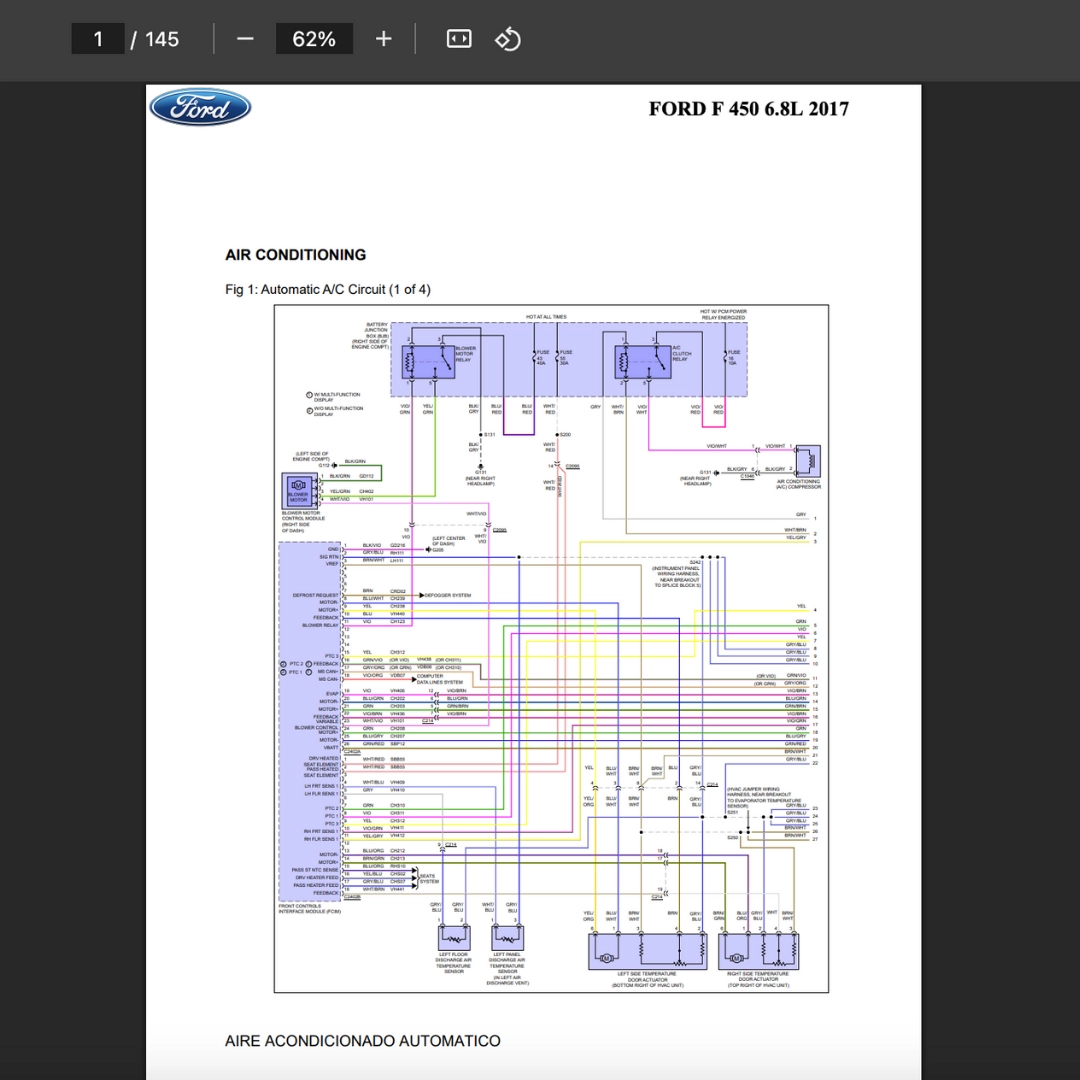The width and height of the screenshot is (1080, 1080).
Task: Select 'Fig 1: Automatic A/C Circuit (1 of 4)' caption
Action: tap(328, 289)
